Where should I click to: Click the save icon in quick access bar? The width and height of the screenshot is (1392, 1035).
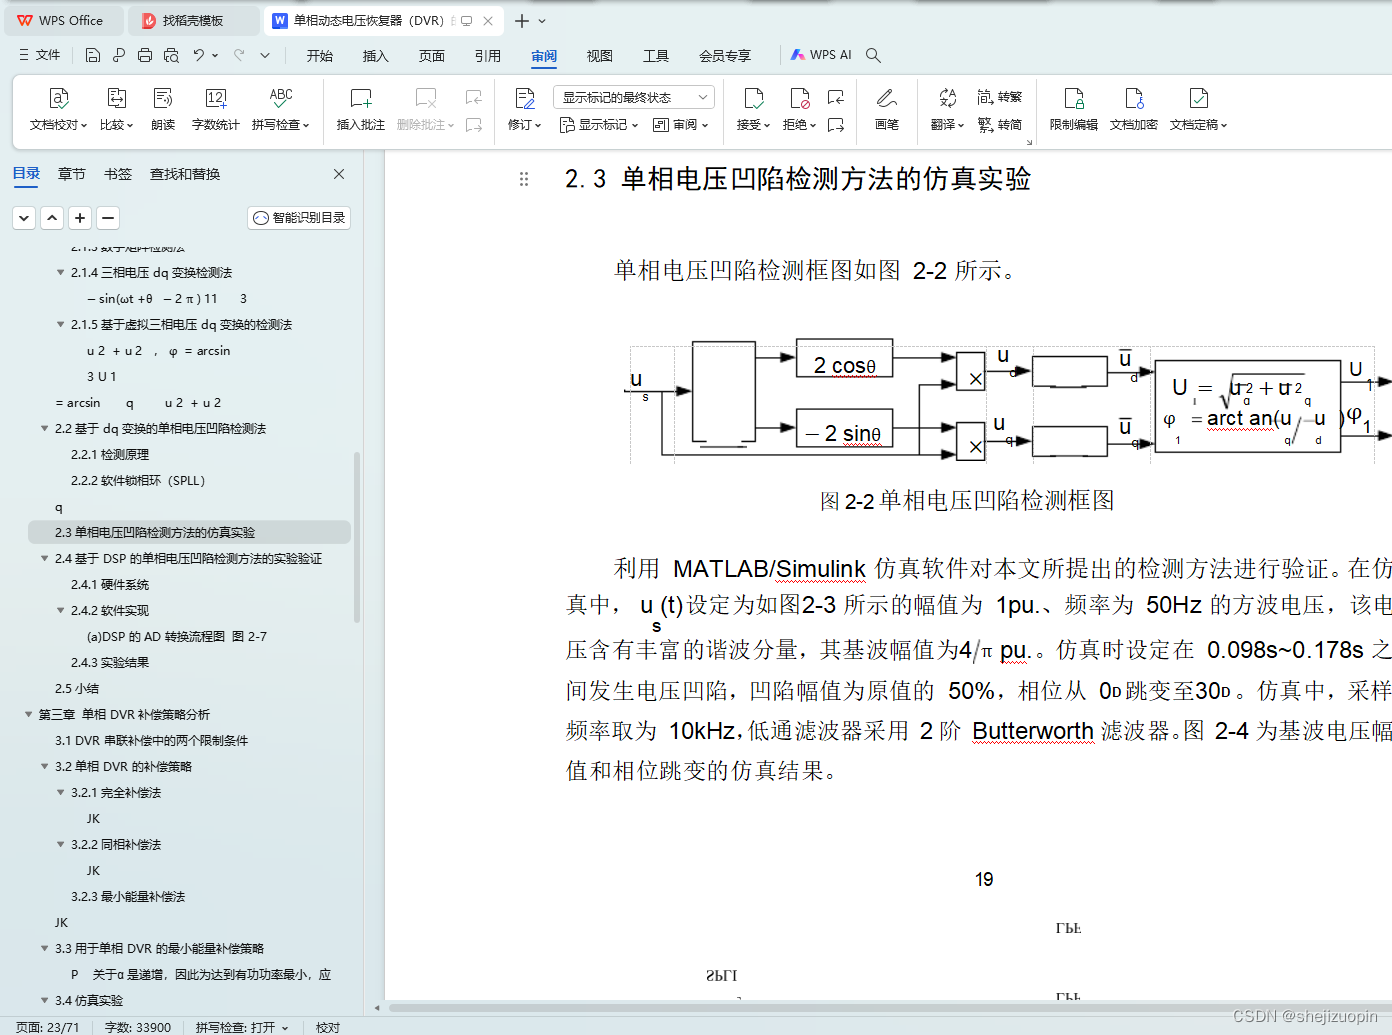93,55
